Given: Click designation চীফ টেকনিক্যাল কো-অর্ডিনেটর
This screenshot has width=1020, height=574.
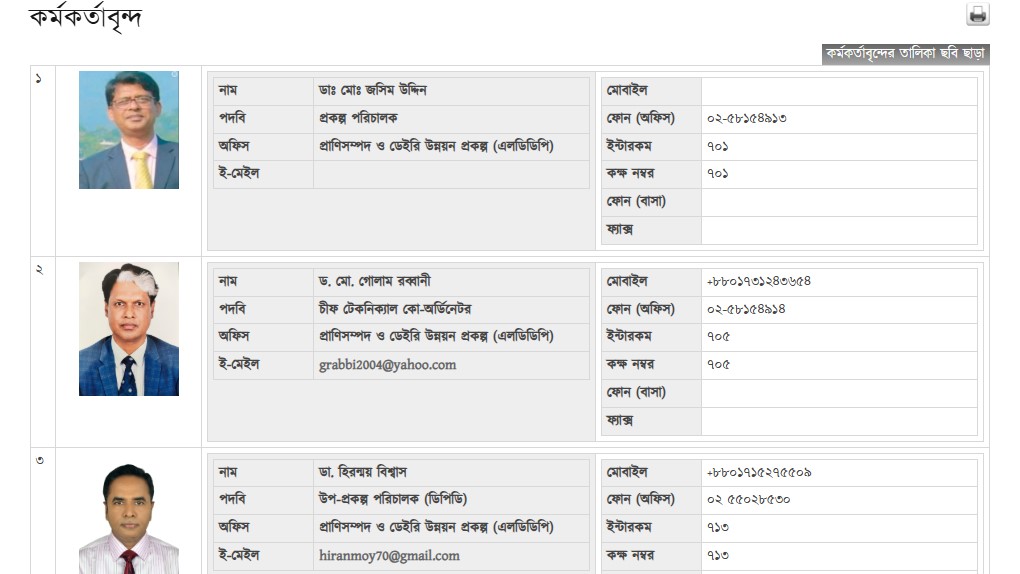Looking at the screenshot, I should [395, 308].
